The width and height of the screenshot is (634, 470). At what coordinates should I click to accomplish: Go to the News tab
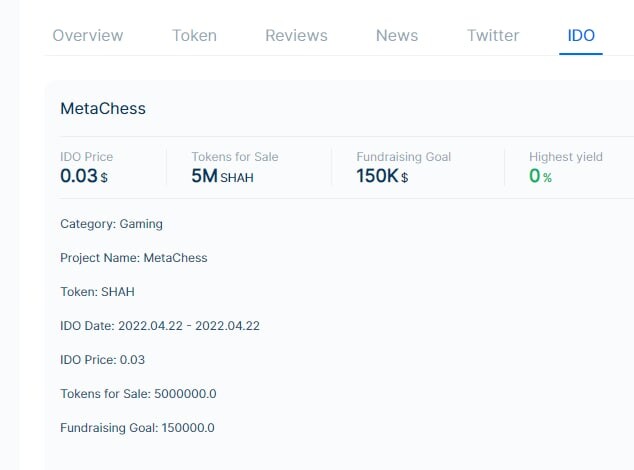[397, 36]
